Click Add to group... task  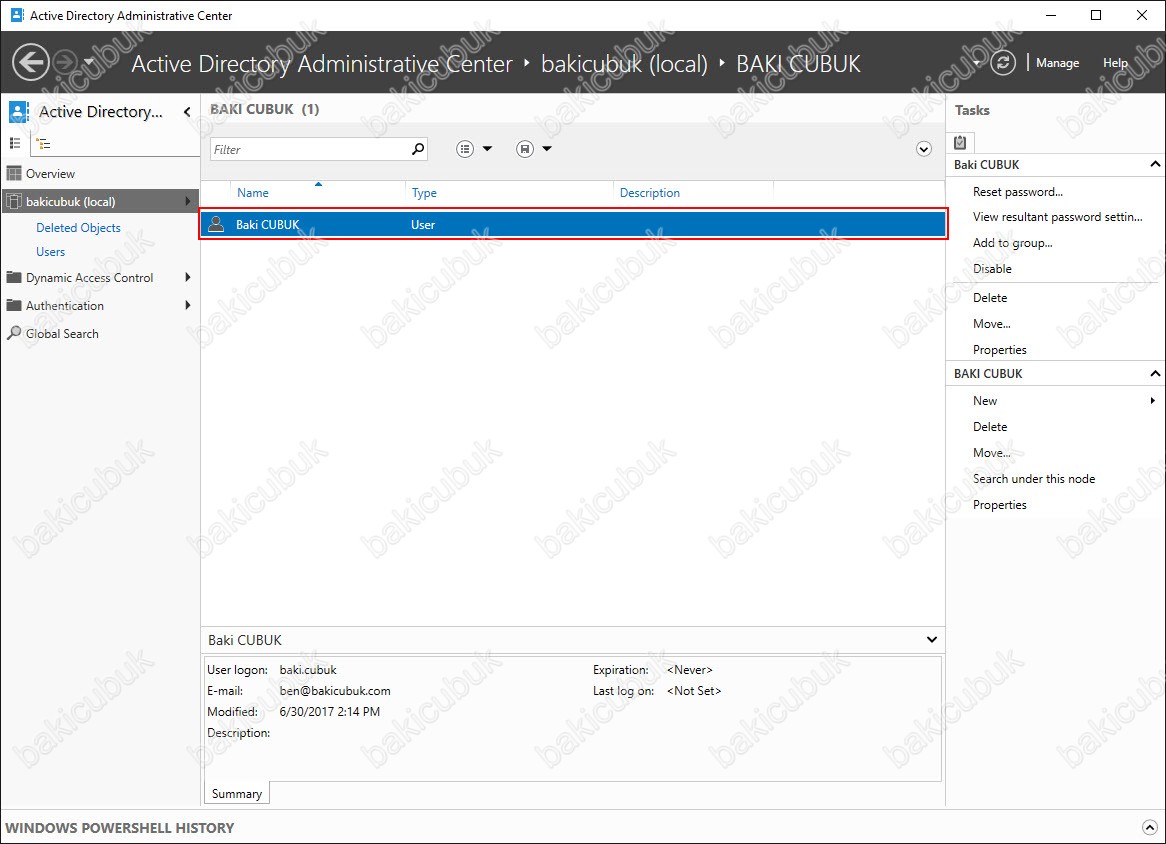point(1012,243)
